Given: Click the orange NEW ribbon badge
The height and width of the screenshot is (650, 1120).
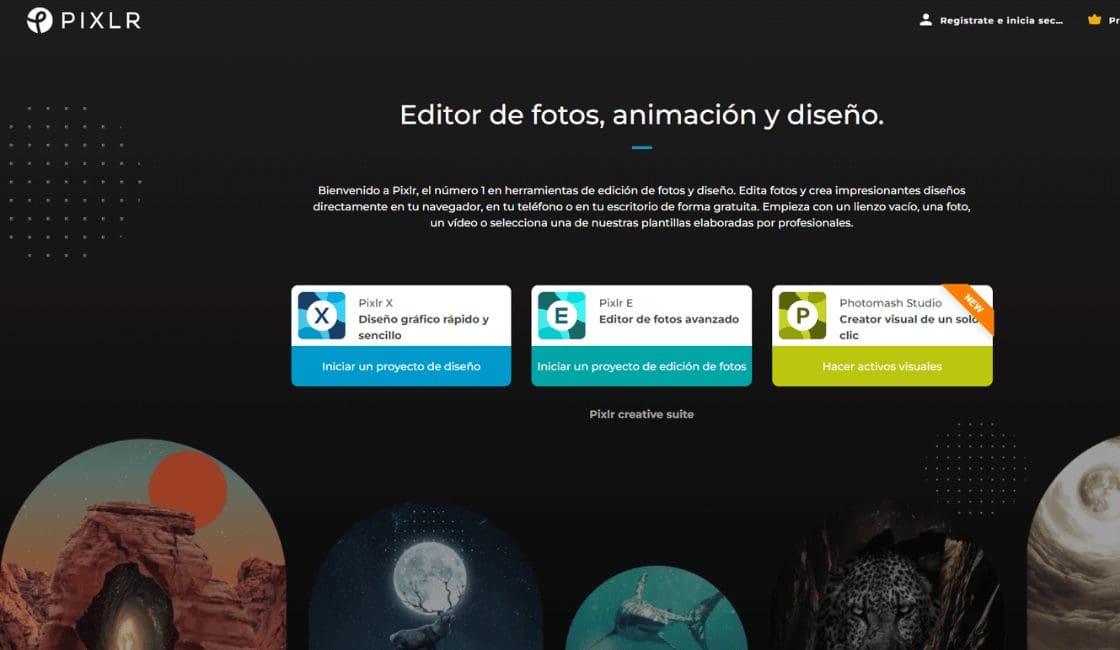Looking at the screenshot, I should click(x=972, y=304).
